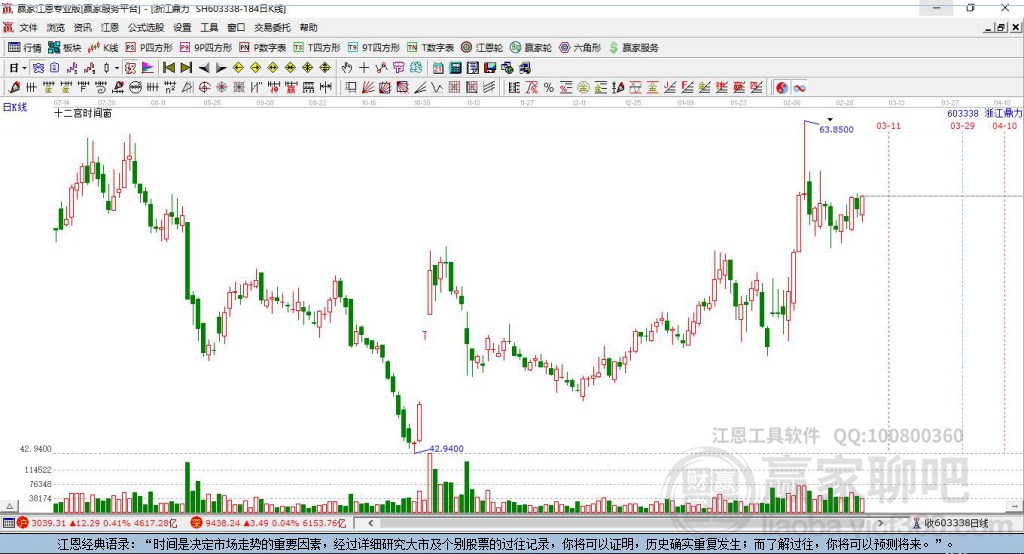Open the 江恩 menu

110,27
